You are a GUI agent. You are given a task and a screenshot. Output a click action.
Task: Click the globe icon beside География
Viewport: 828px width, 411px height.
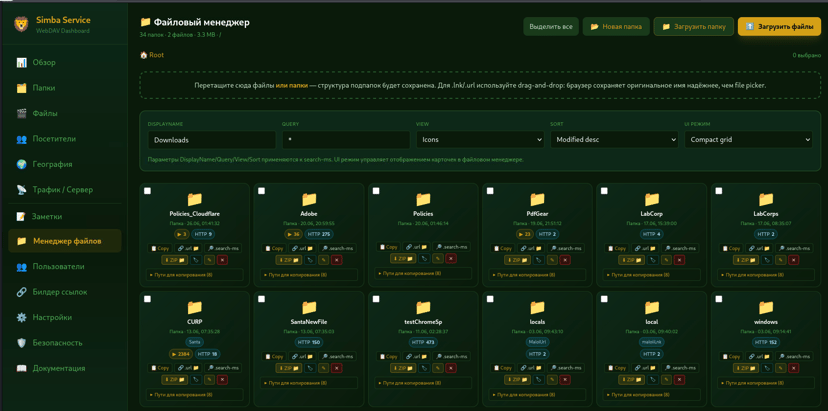[22, 164]
